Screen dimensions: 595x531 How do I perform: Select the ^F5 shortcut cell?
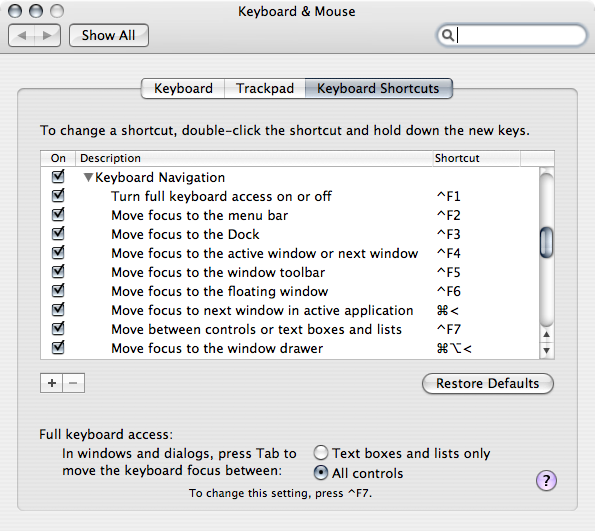tap(448, 273)
